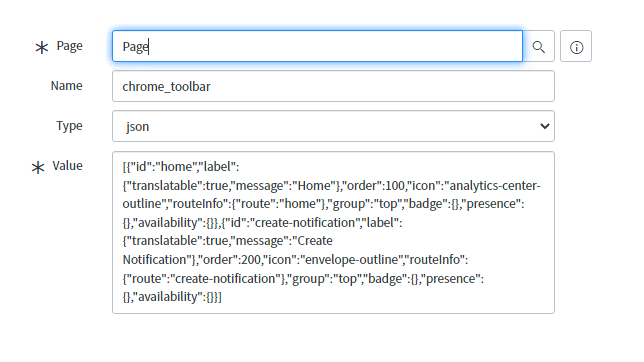Place cursor at closing bracket of JSON

[x=220, y=297]
